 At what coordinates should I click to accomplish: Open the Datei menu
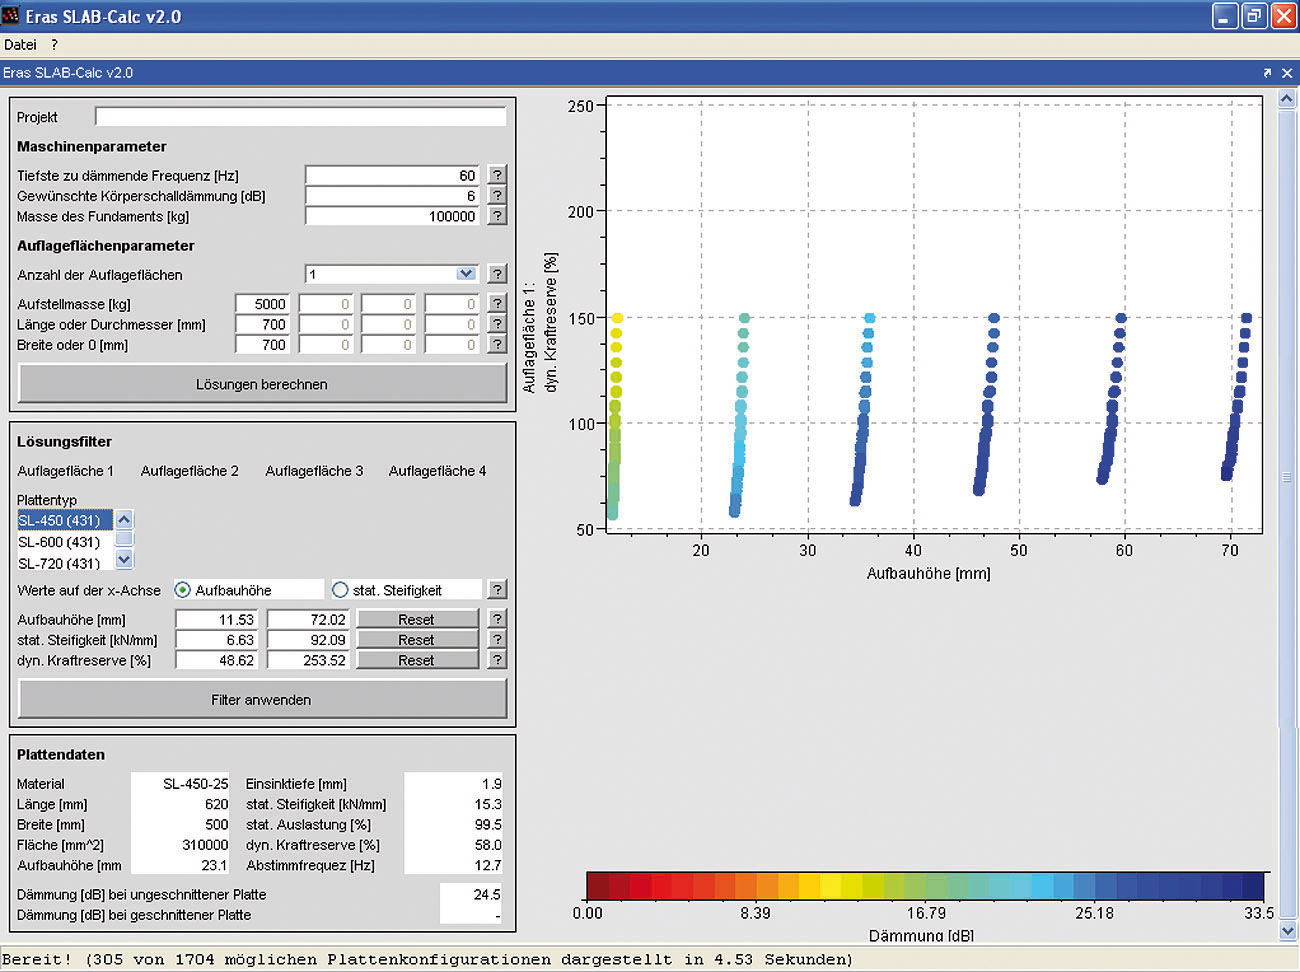(x=20, y=45)
